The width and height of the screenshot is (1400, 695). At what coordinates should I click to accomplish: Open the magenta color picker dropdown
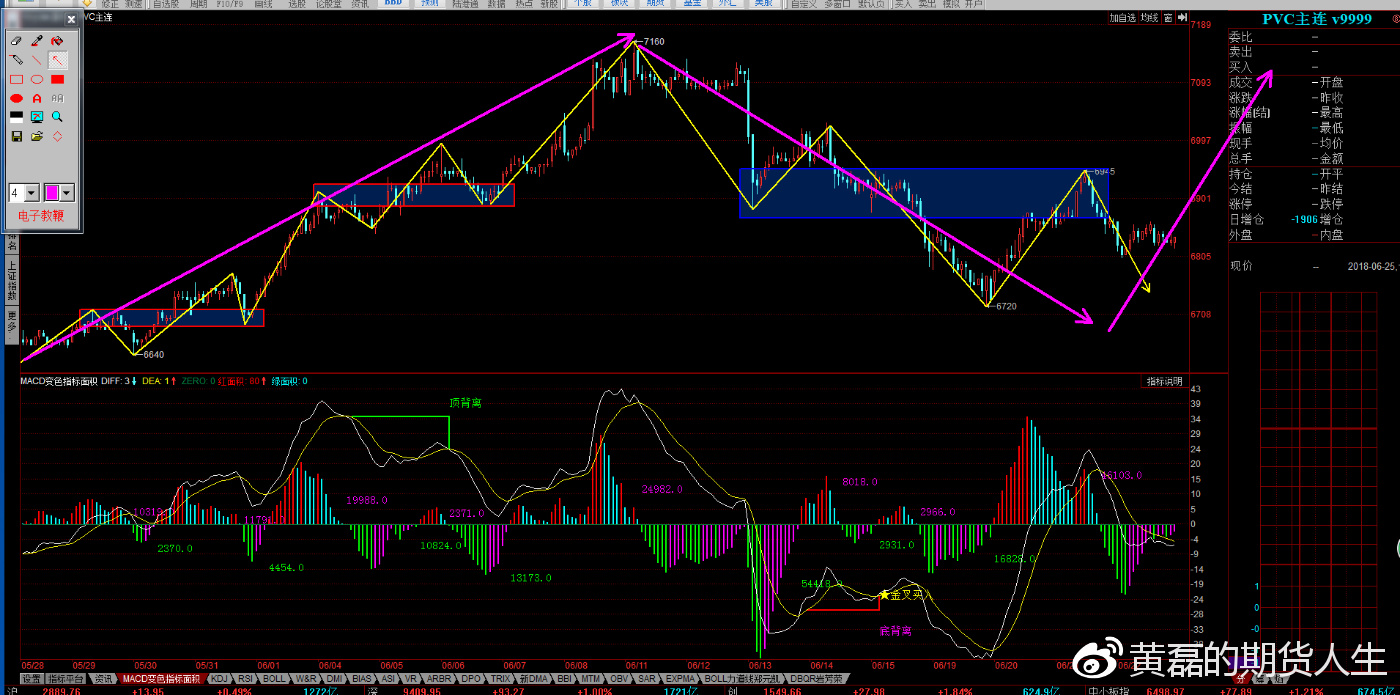click(x=68, y=192)
